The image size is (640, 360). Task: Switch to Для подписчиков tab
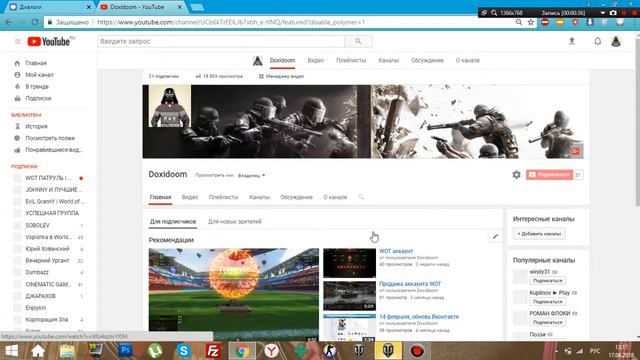coord(173,222)
